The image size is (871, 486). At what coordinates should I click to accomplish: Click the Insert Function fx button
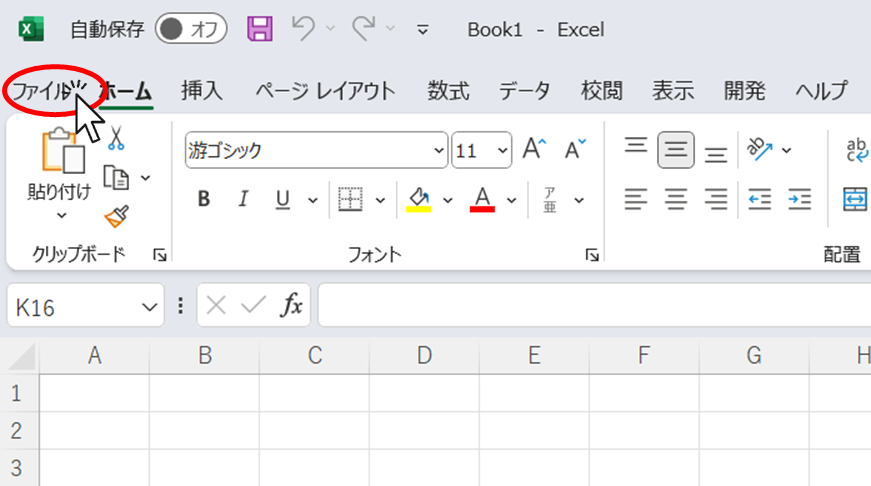pyautogui.click(x=292, y=305)
